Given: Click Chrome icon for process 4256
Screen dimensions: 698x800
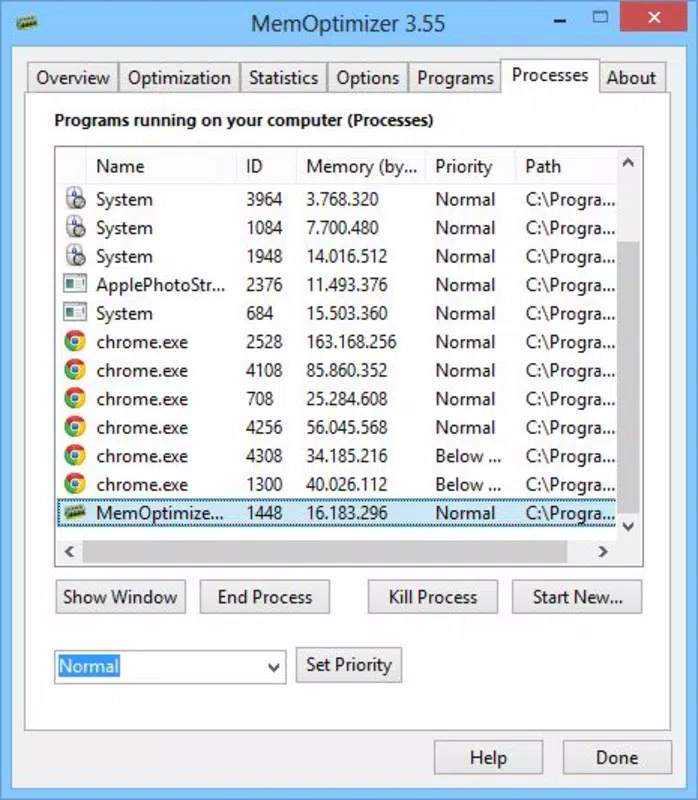Looking at the screenshot, I should [75, 427].
